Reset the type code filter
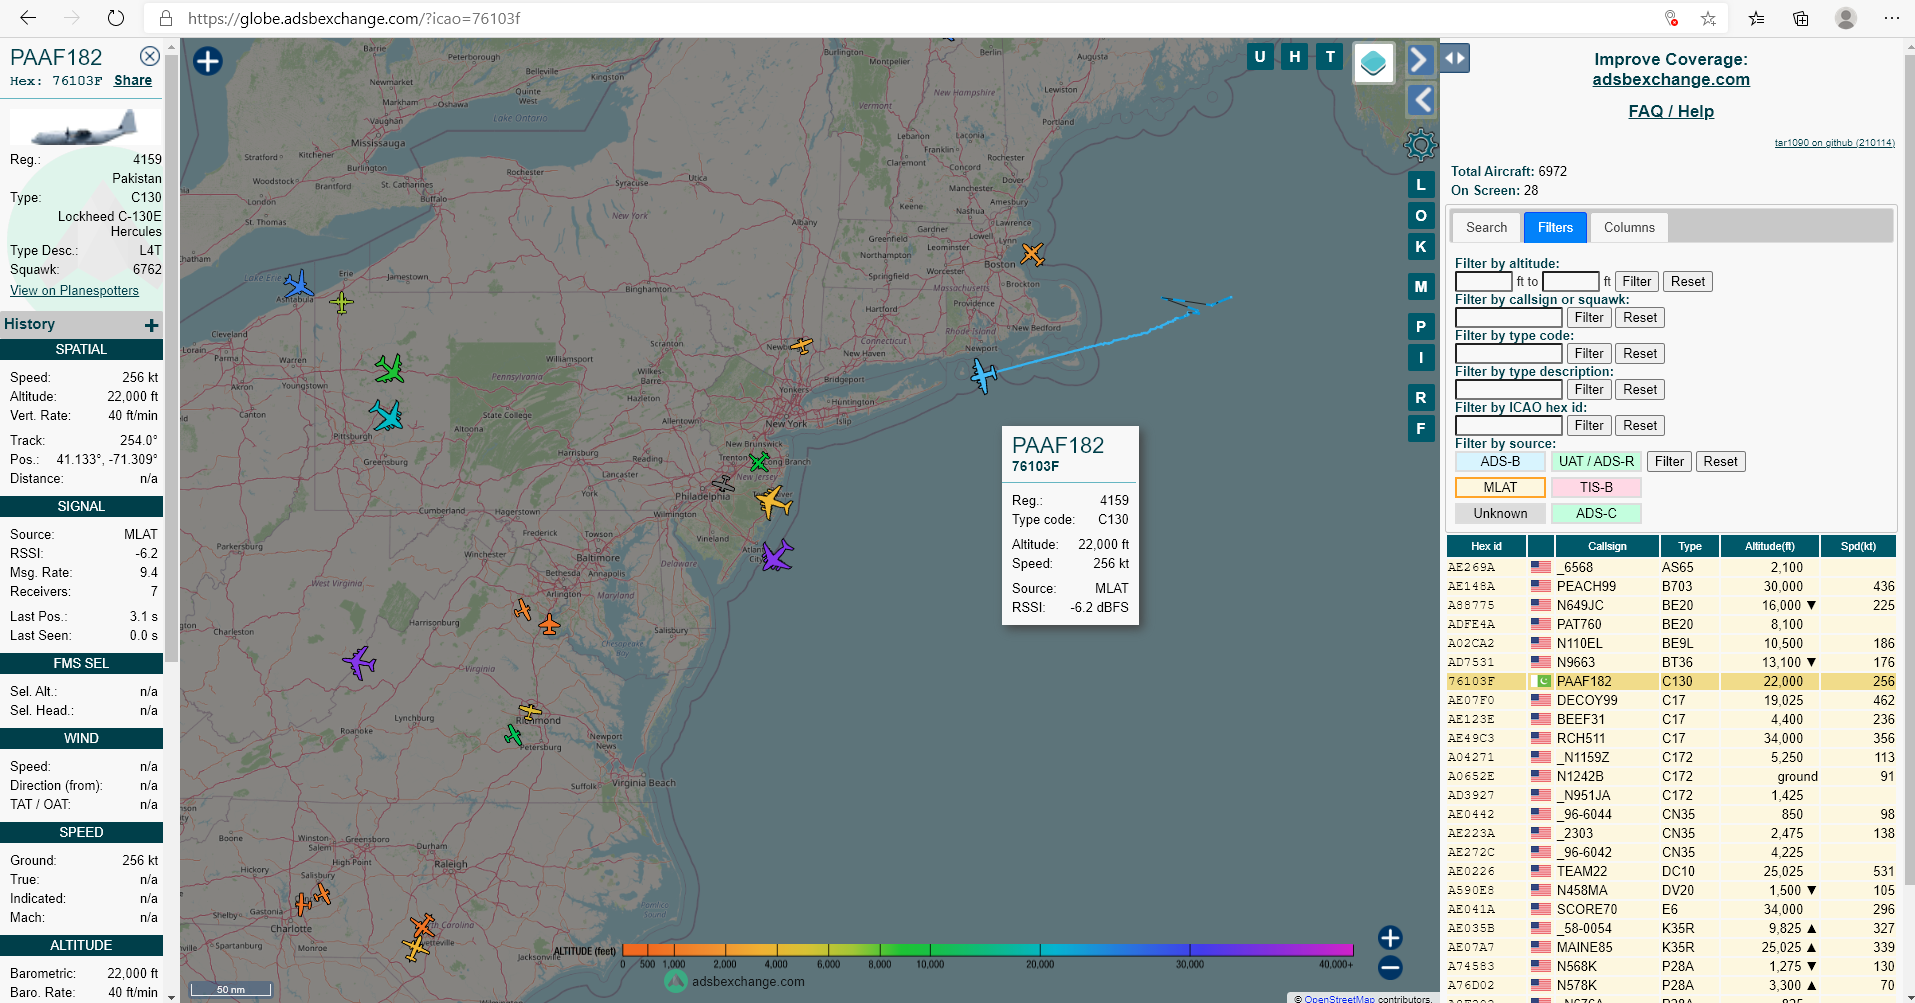This screenshot has height=1003, width=1915. point(1640,354)
